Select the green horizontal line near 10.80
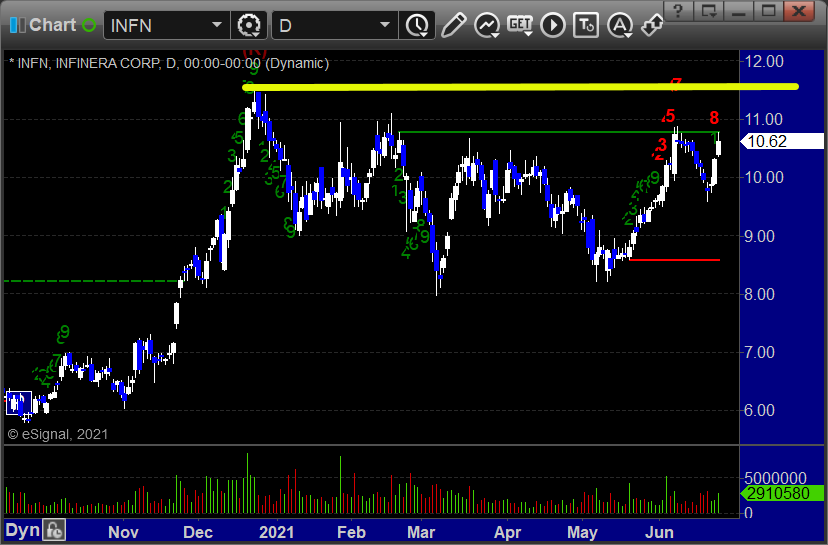 pyautogui.click(x=559, y=131)
